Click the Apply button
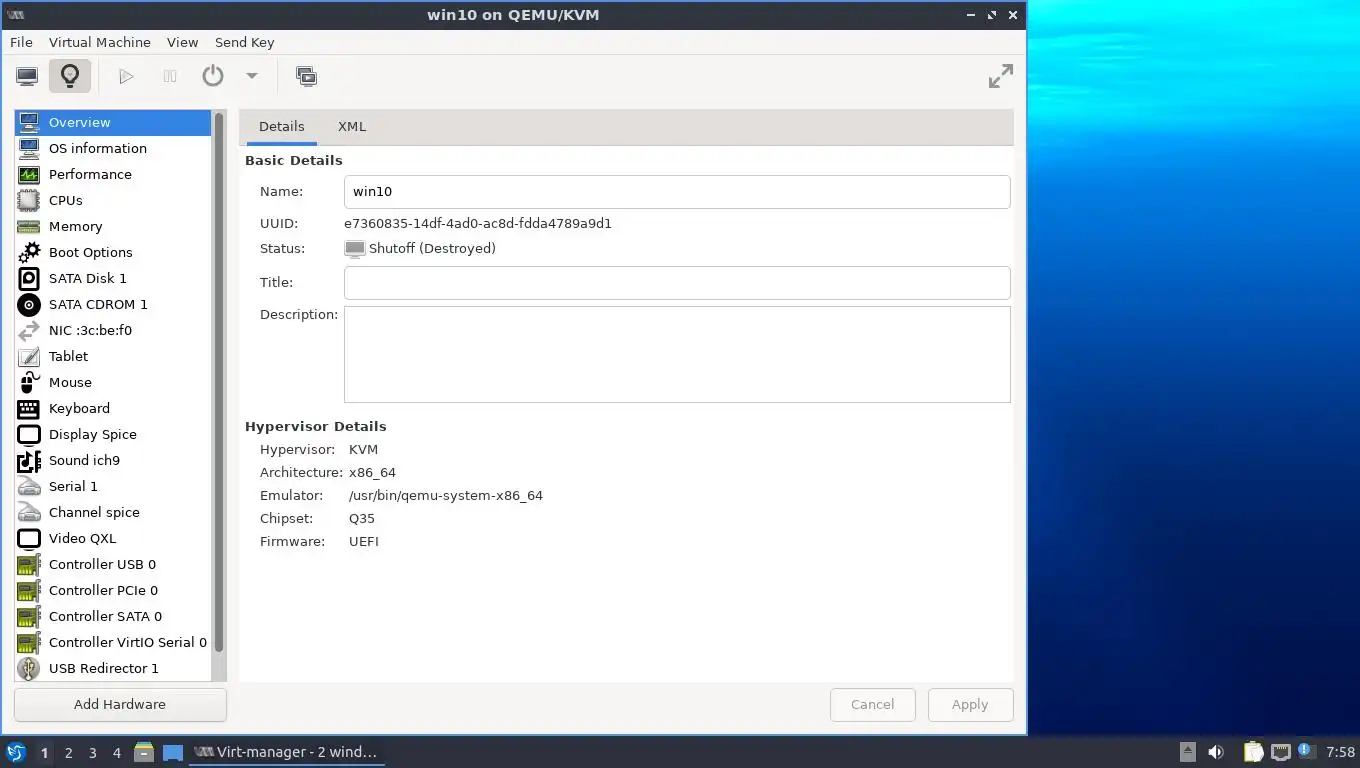 pos(970,704)
